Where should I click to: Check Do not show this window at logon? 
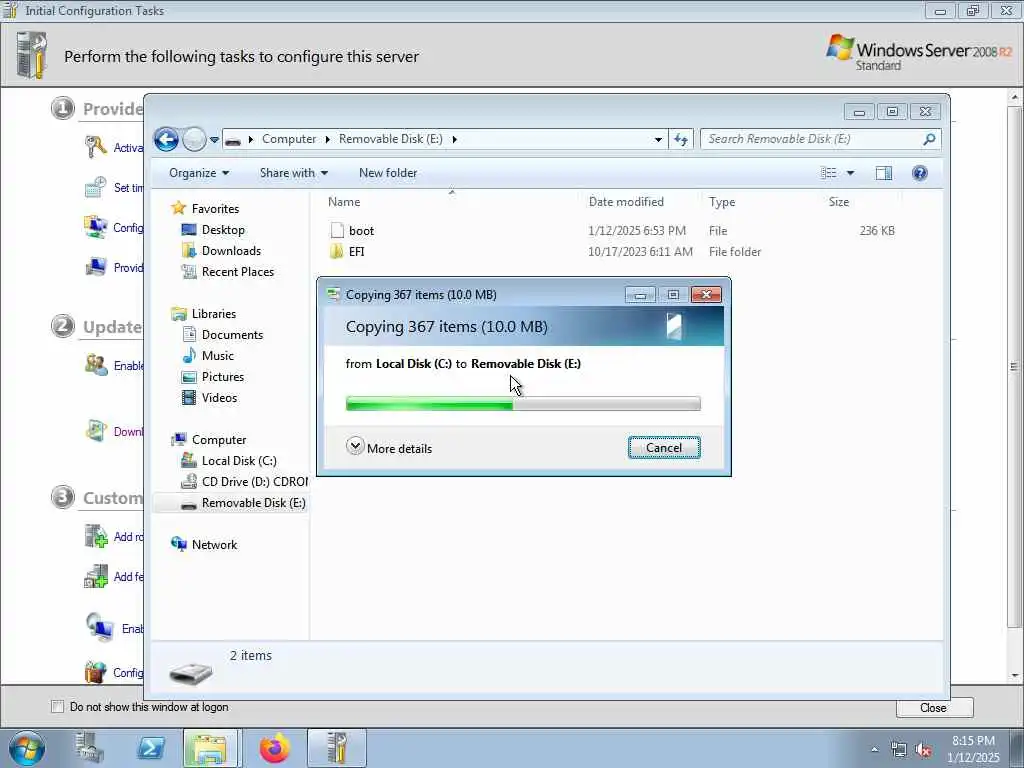click(x=57, y=707)
